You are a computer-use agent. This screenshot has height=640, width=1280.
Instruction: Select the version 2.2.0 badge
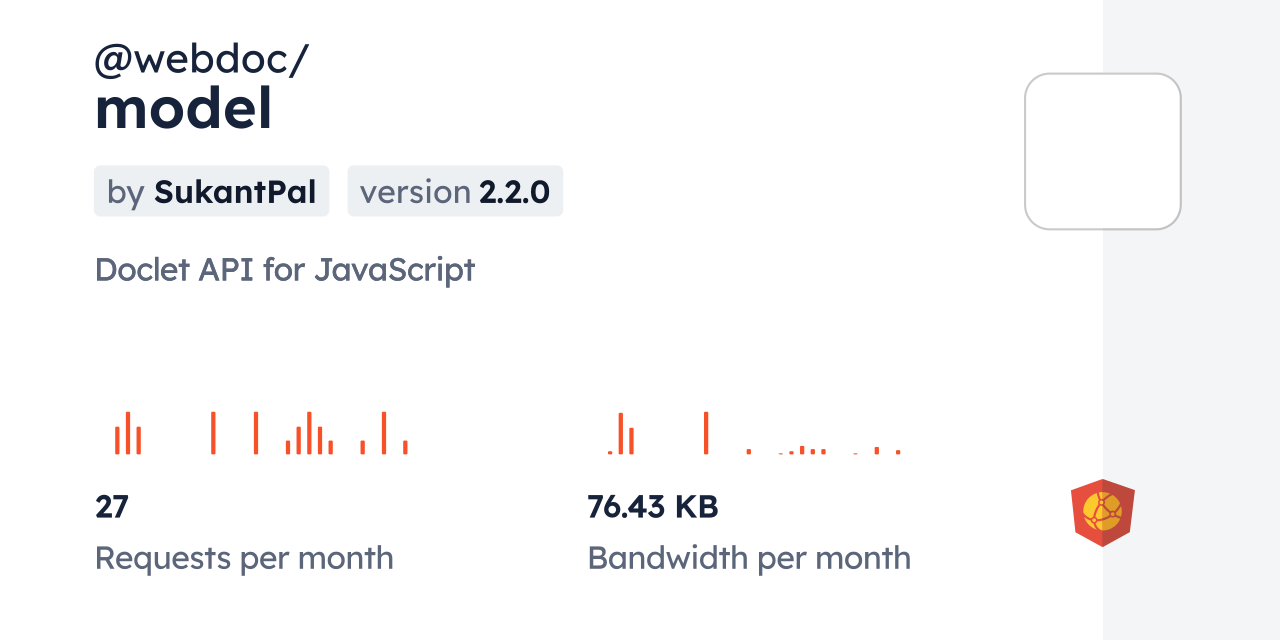[455, 191]
